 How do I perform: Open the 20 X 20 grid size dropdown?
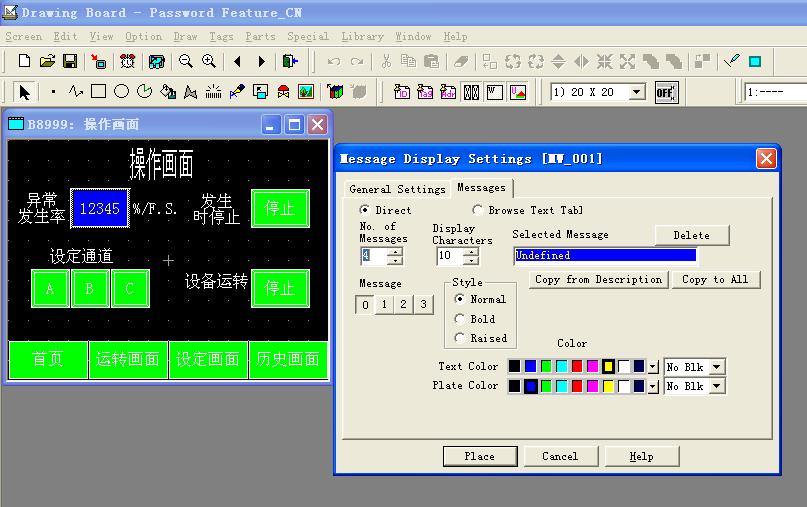point(636,92)
